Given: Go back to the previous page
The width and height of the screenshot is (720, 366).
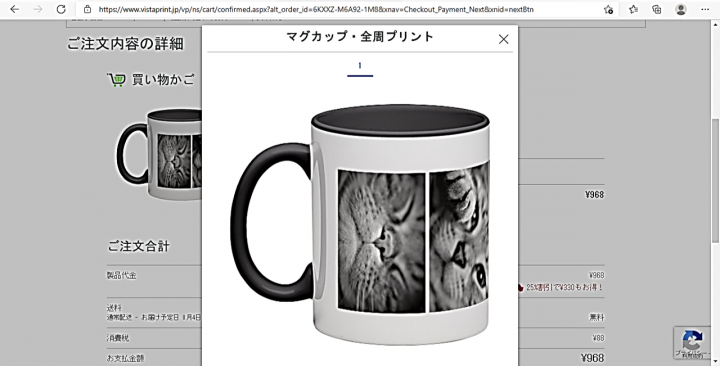Looking at the screenshot, I should pyautogui.click(x=15, y=9).
